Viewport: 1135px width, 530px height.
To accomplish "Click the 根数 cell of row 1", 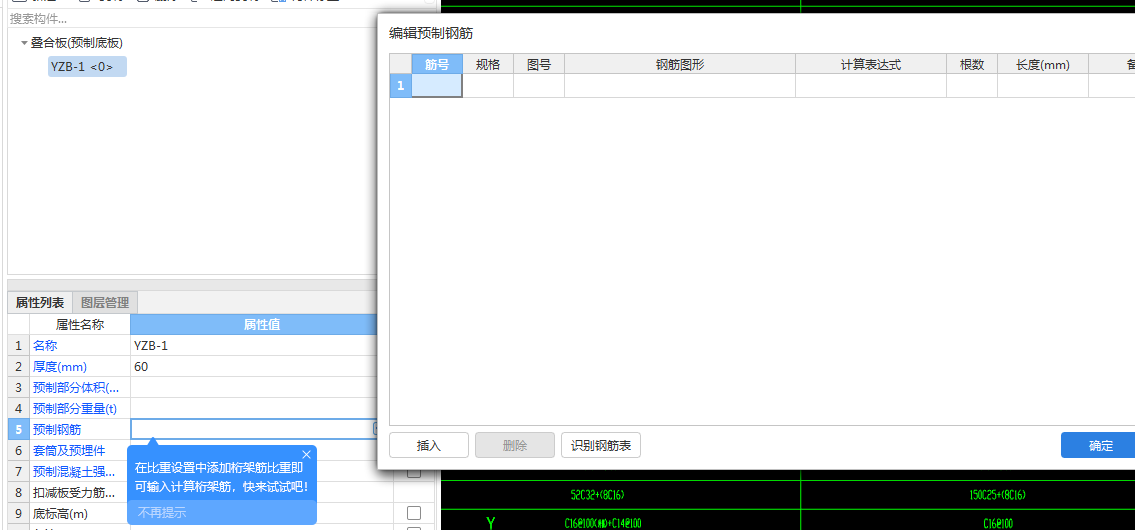I will click(x=972, y=85).
